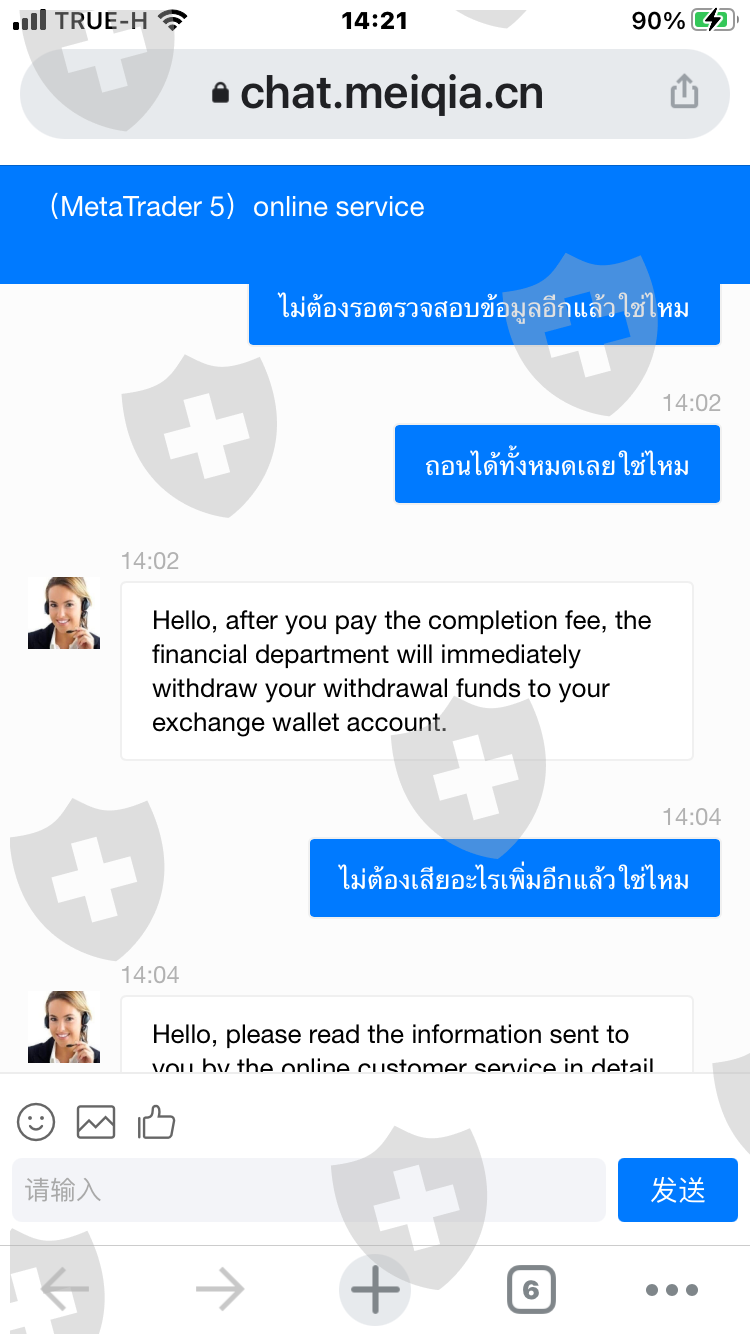The image size is (750, 1334).
Task: Tap the 请输入 message input field
Action: (x=308, y=1190)
